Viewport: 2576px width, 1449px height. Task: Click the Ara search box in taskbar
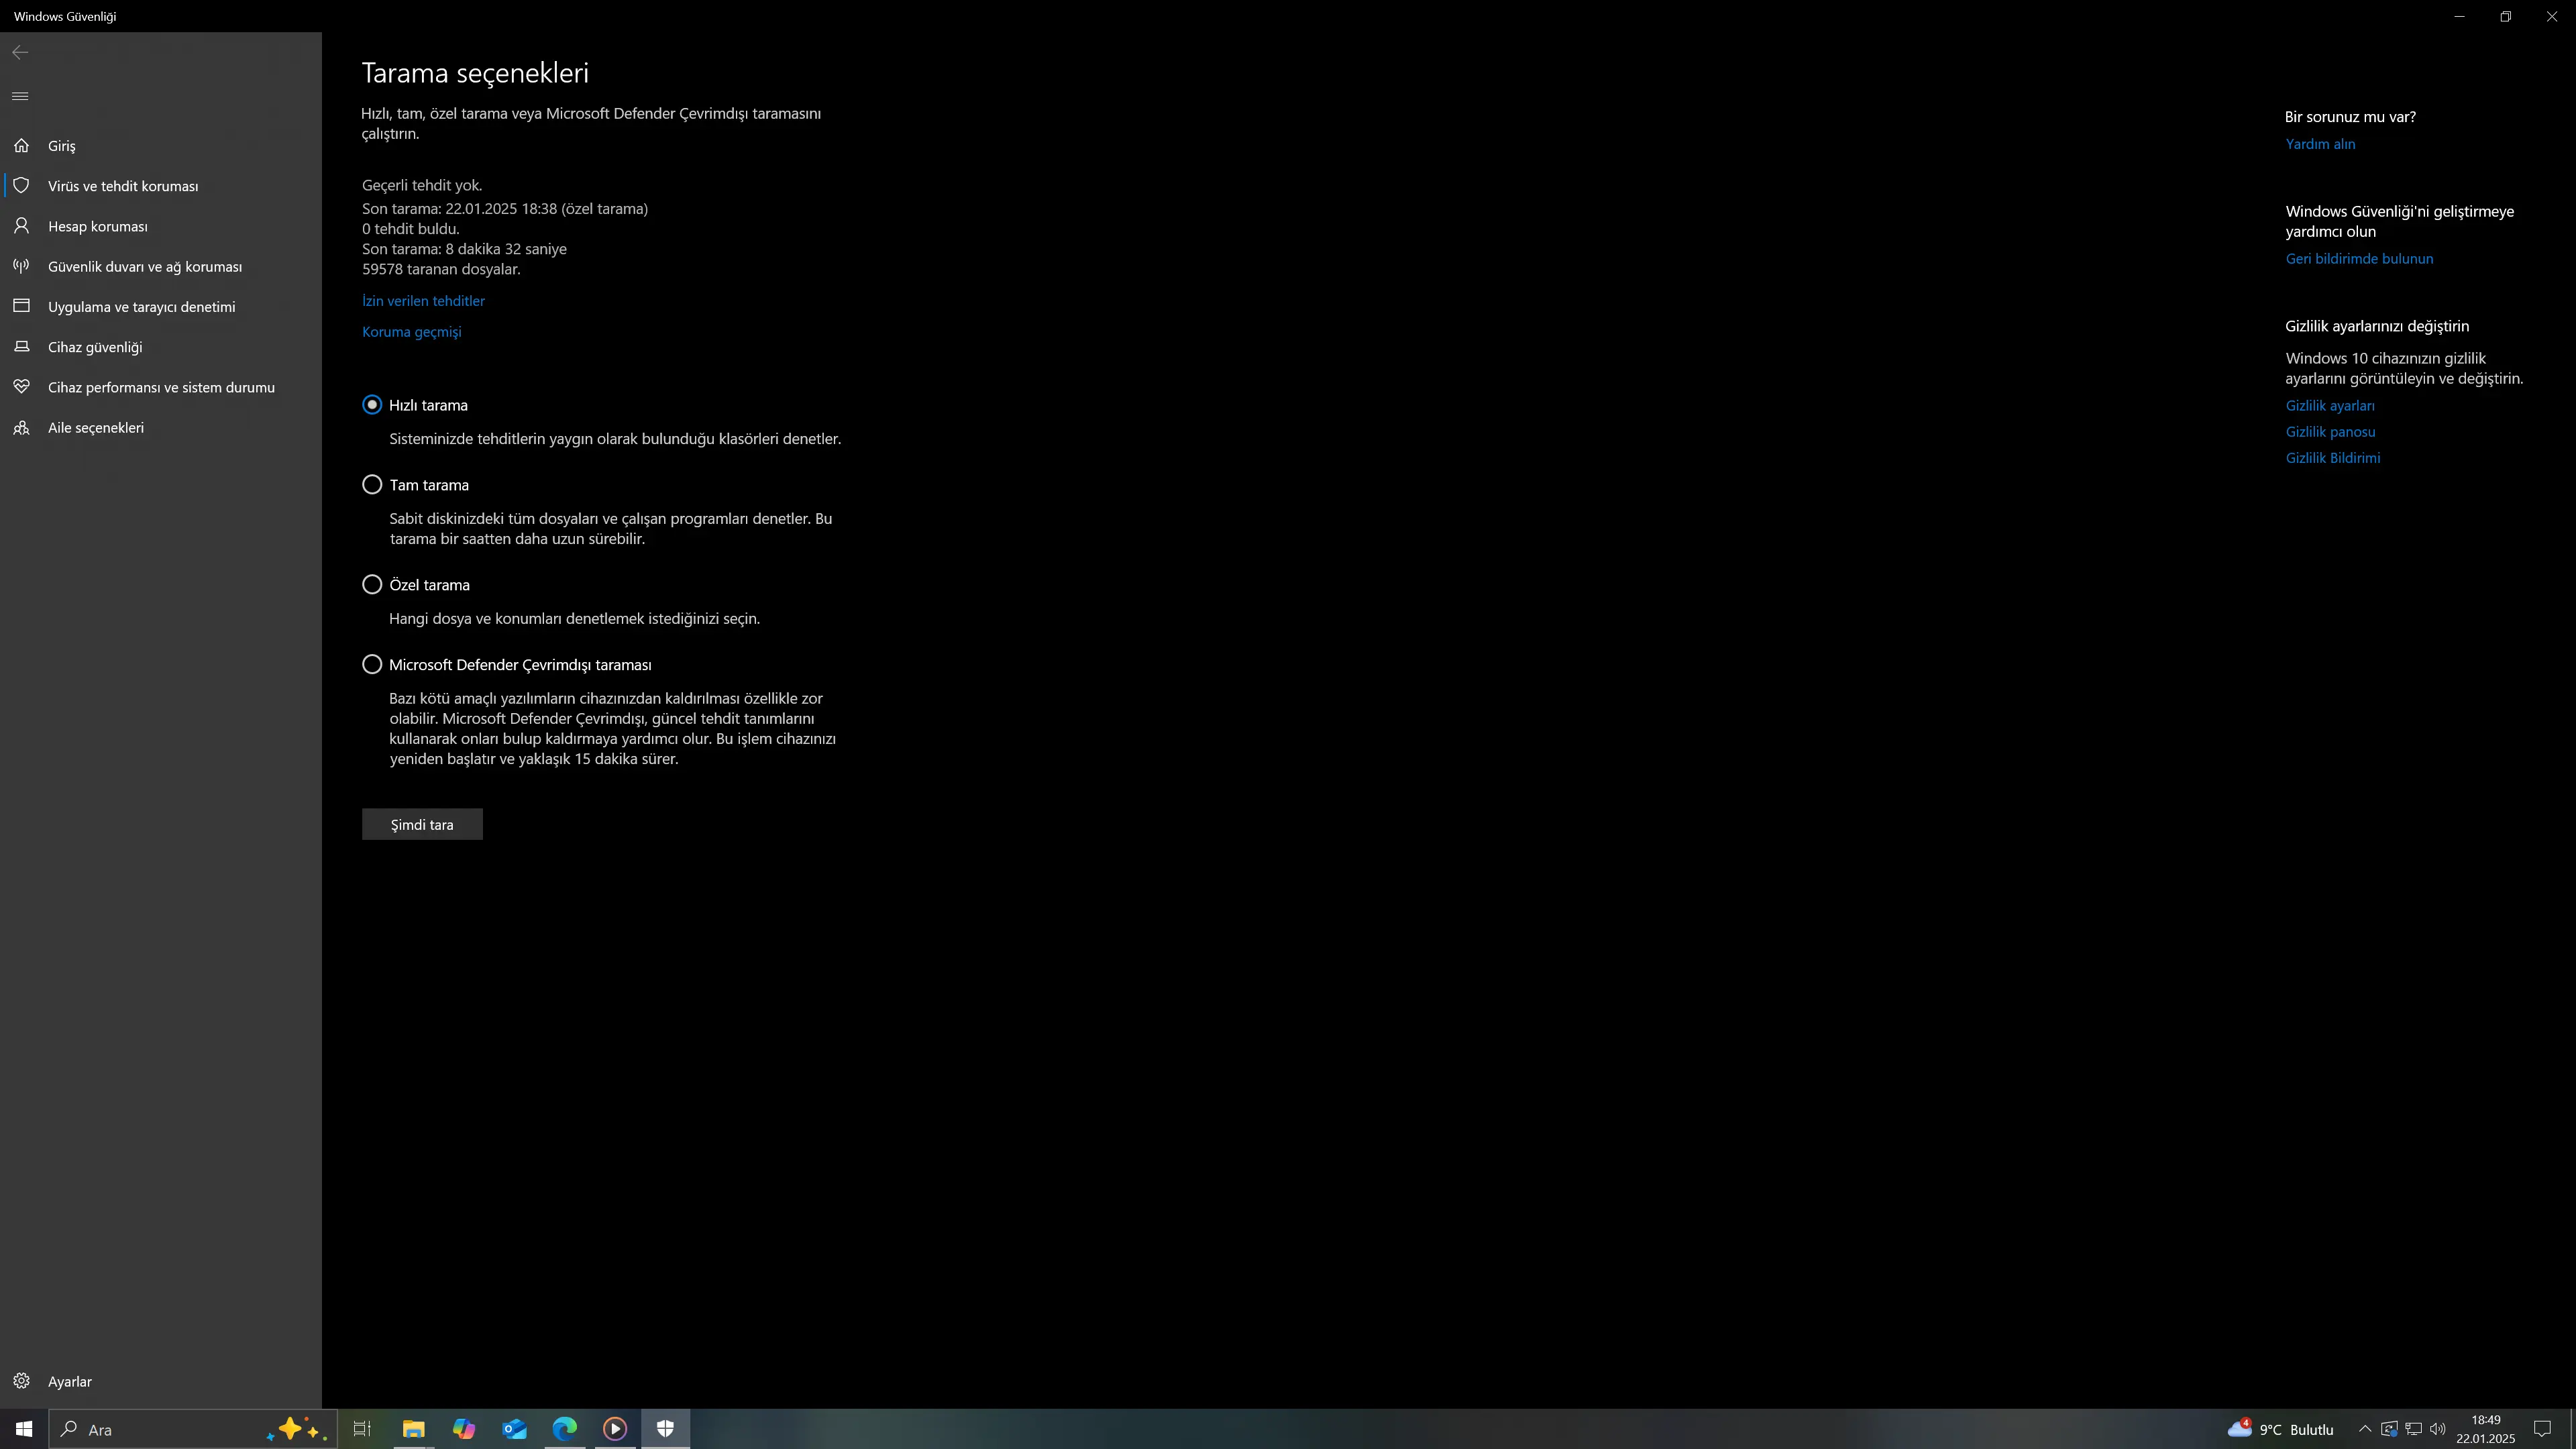click(x=193, y=1429)
